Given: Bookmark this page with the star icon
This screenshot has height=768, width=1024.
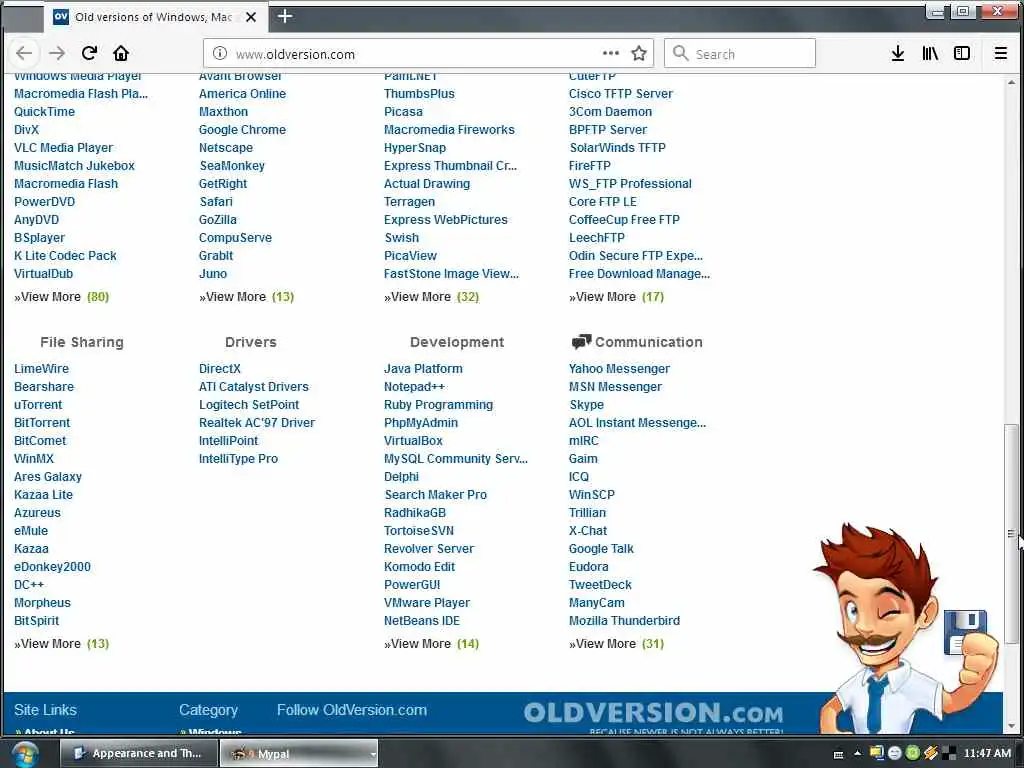Looking at the screenshot, I should 639,54.
